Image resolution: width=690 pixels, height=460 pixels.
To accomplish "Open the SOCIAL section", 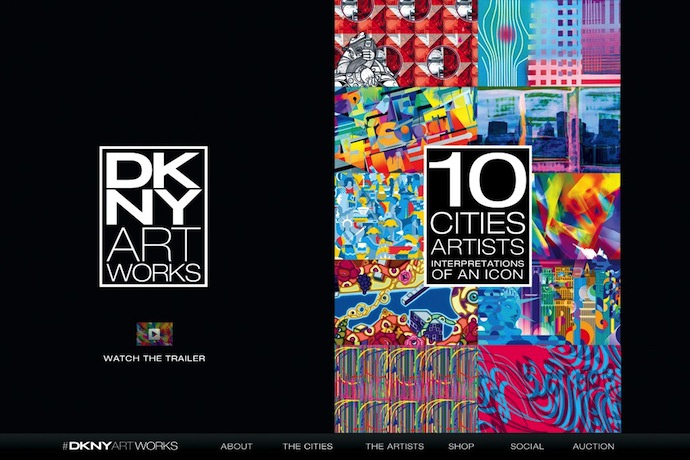I will pos(527,446).
